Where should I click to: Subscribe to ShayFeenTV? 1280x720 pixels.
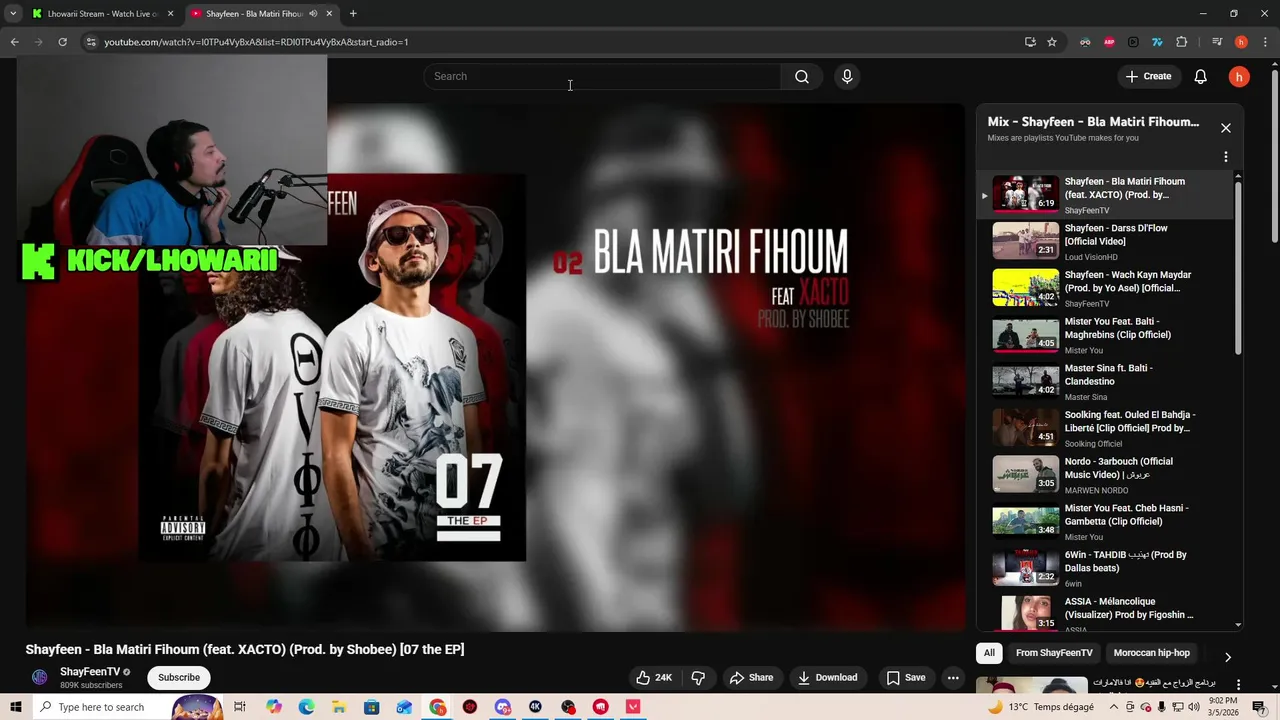click(x=179, y=678)
